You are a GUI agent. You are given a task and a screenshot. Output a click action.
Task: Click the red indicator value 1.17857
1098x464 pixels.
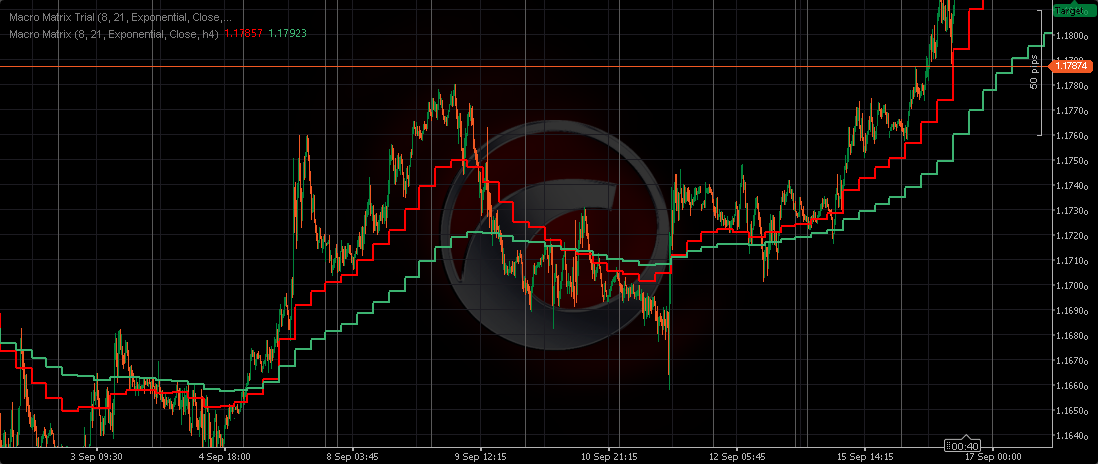(244, 33)
